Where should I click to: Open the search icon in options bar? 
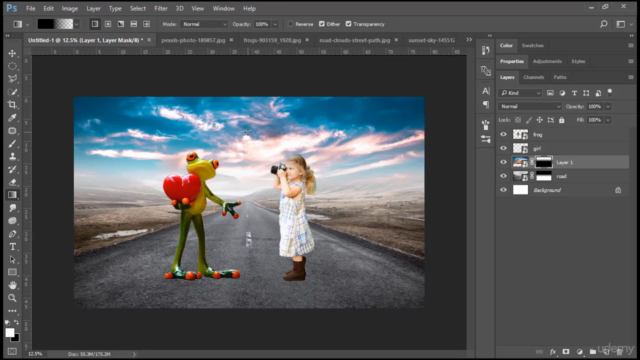(x=604, y=24)
